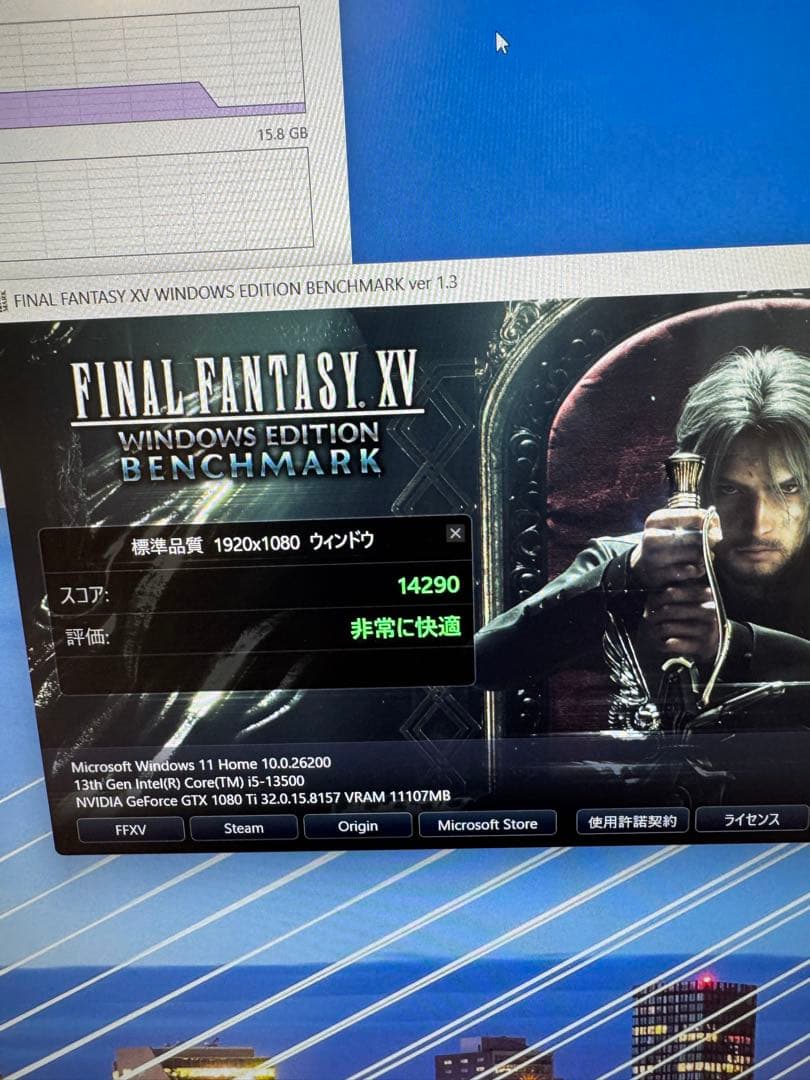View the 使用許諾契約 license agreement

630,820
